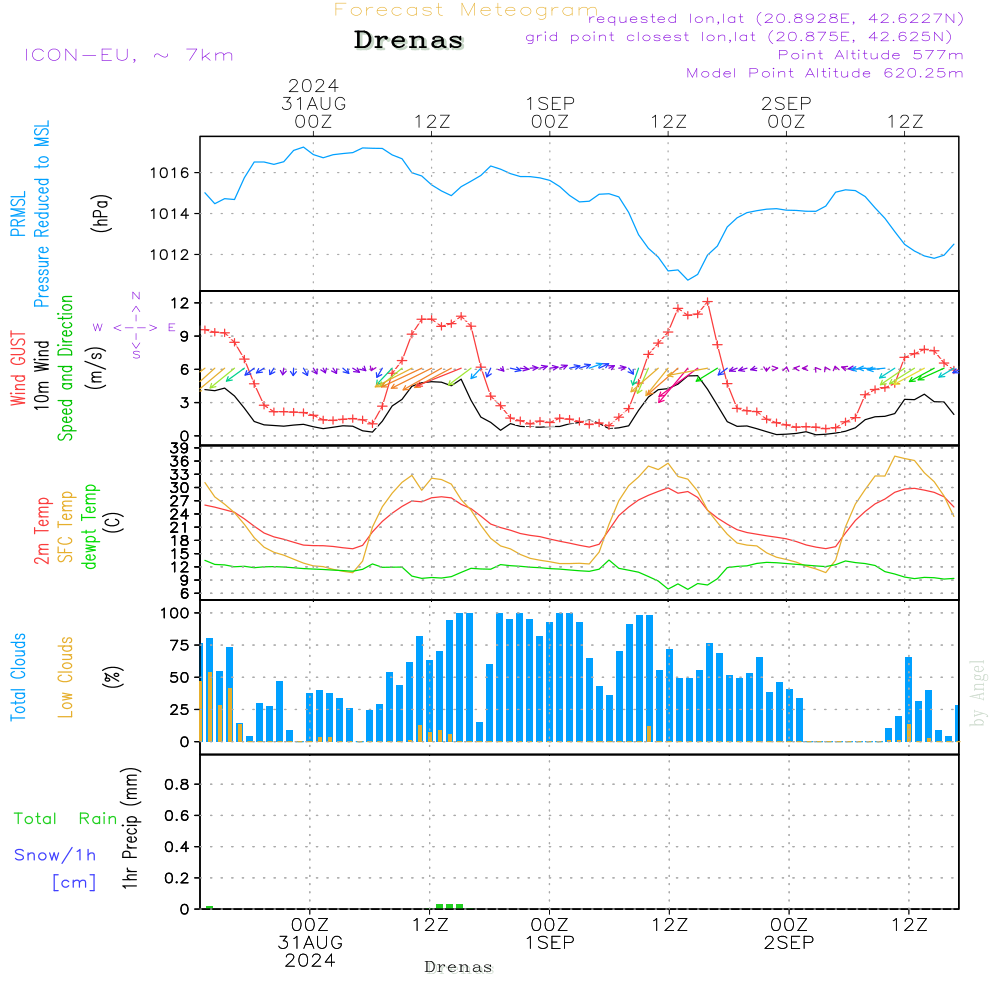Image resolution: width=1000 pixels, height=1000 pixels.
Task: Click the 1016 pressure tick label
Action: (169, 173)
